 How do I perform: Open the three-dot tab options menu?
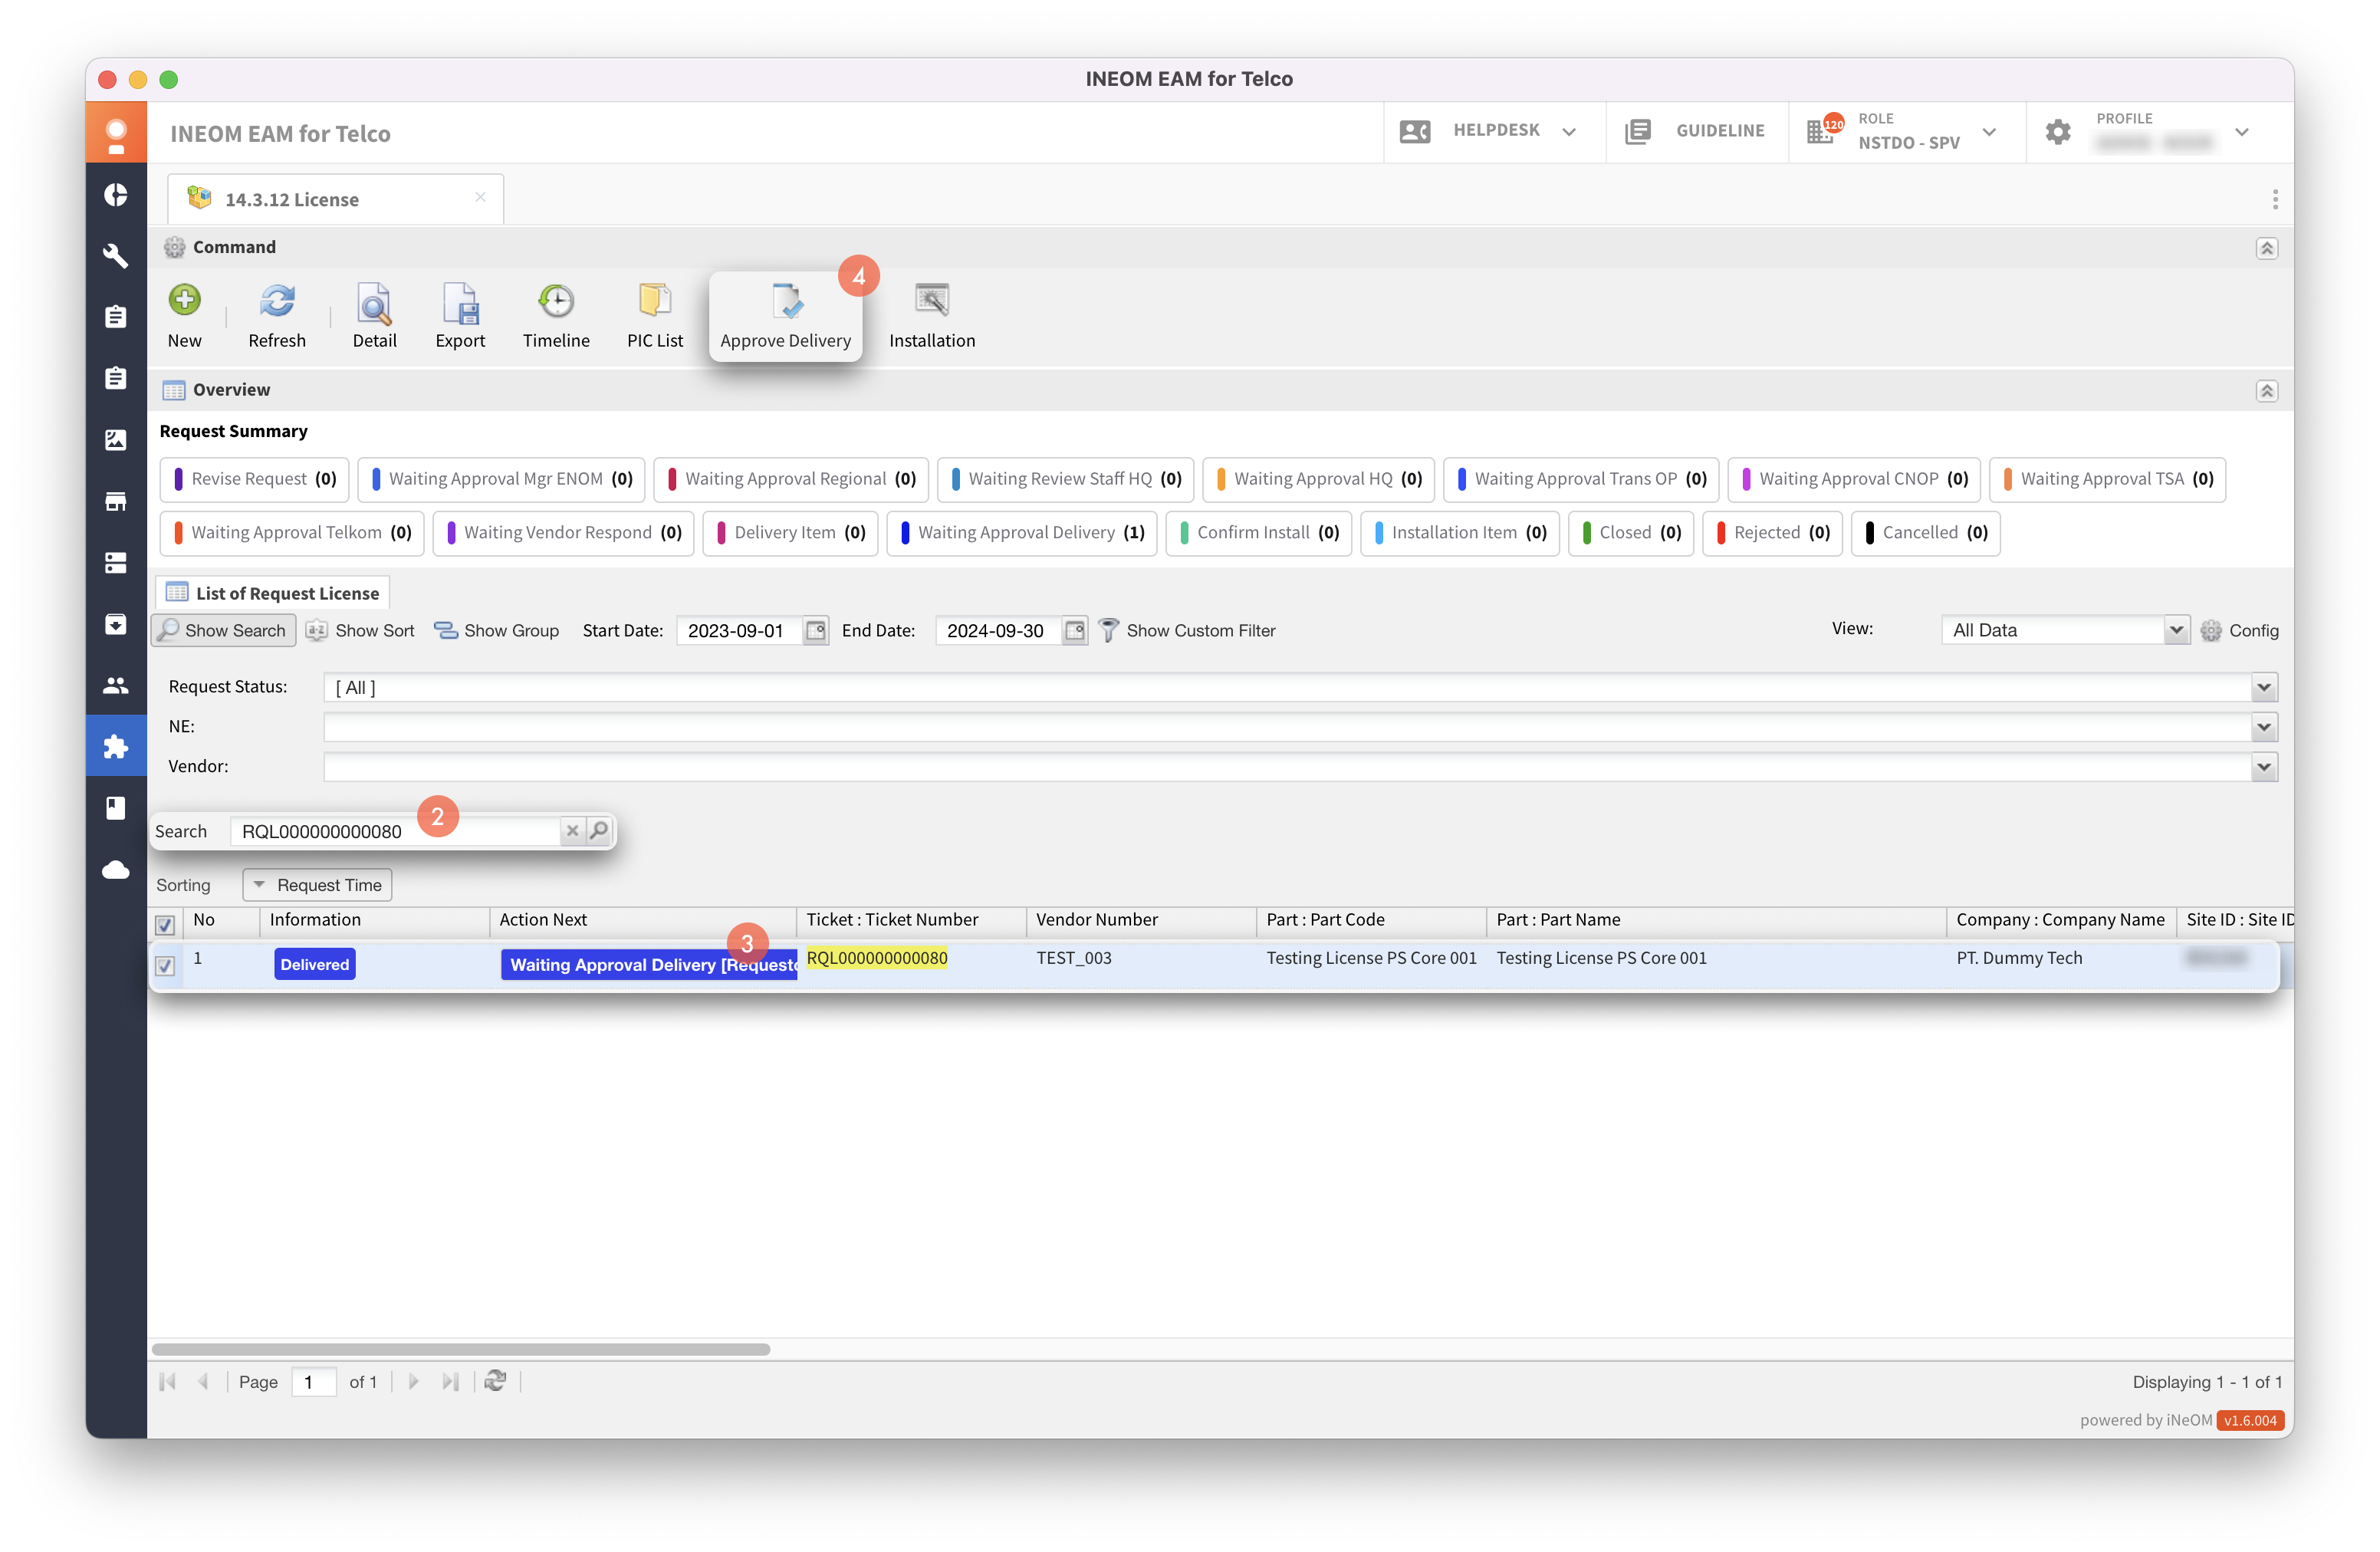point(2274,199)
